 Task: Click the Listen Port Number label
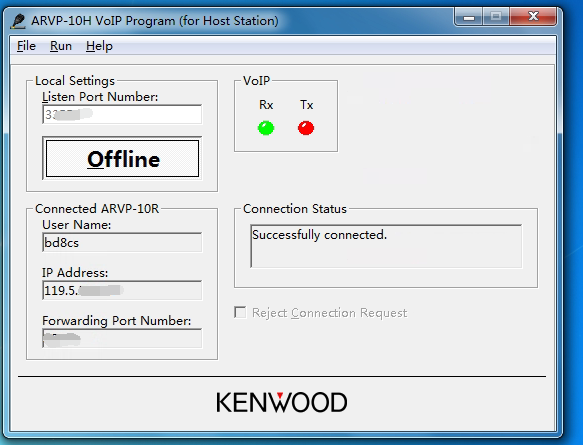click(x=100, y=97)
